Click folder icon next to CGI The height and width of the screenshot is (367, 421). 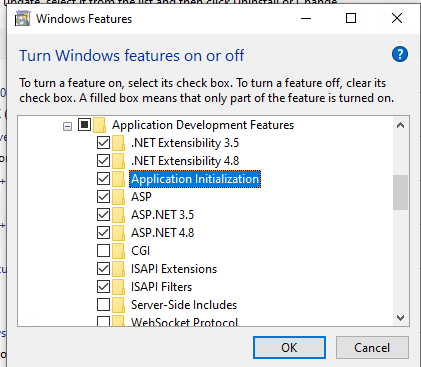(x=118, y=251)
